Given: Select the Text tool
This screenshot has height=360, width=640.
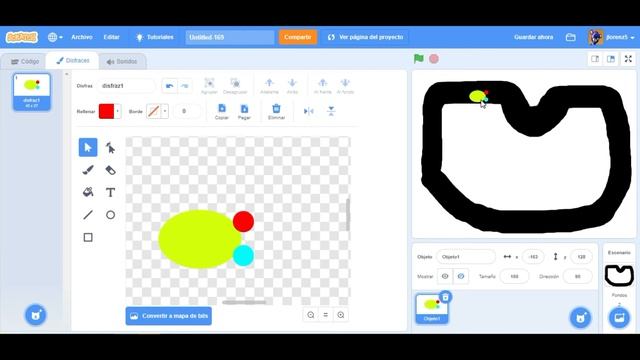Looking at the screenshot, I should point(110,192).
